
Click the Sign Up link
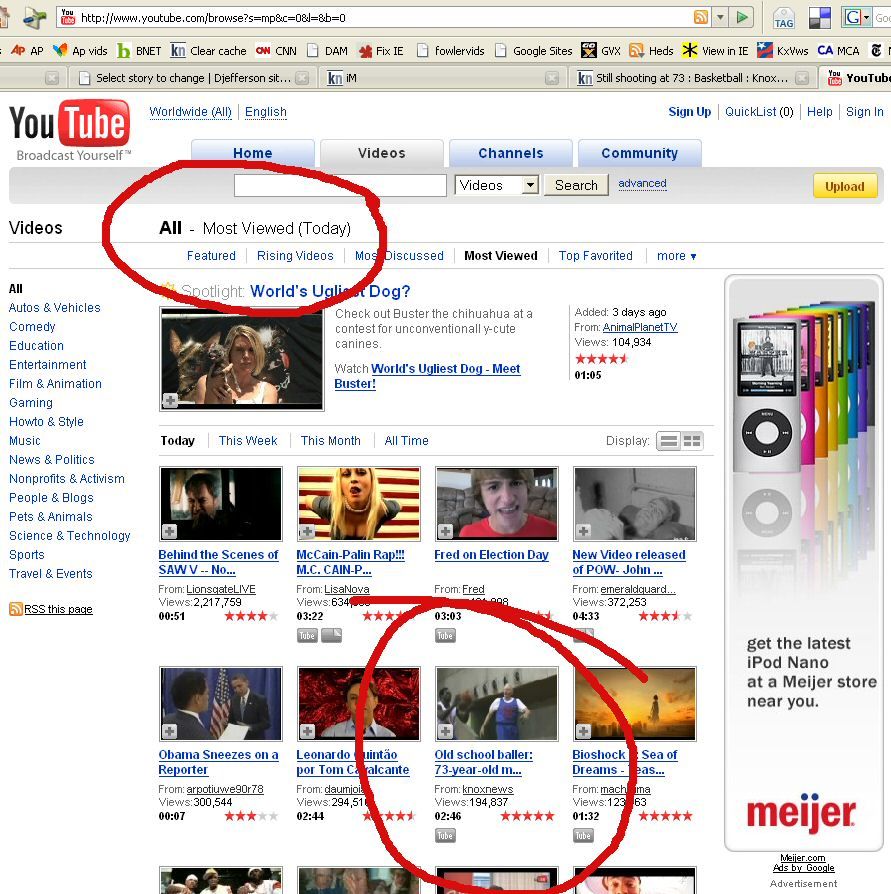click(690, 112)
